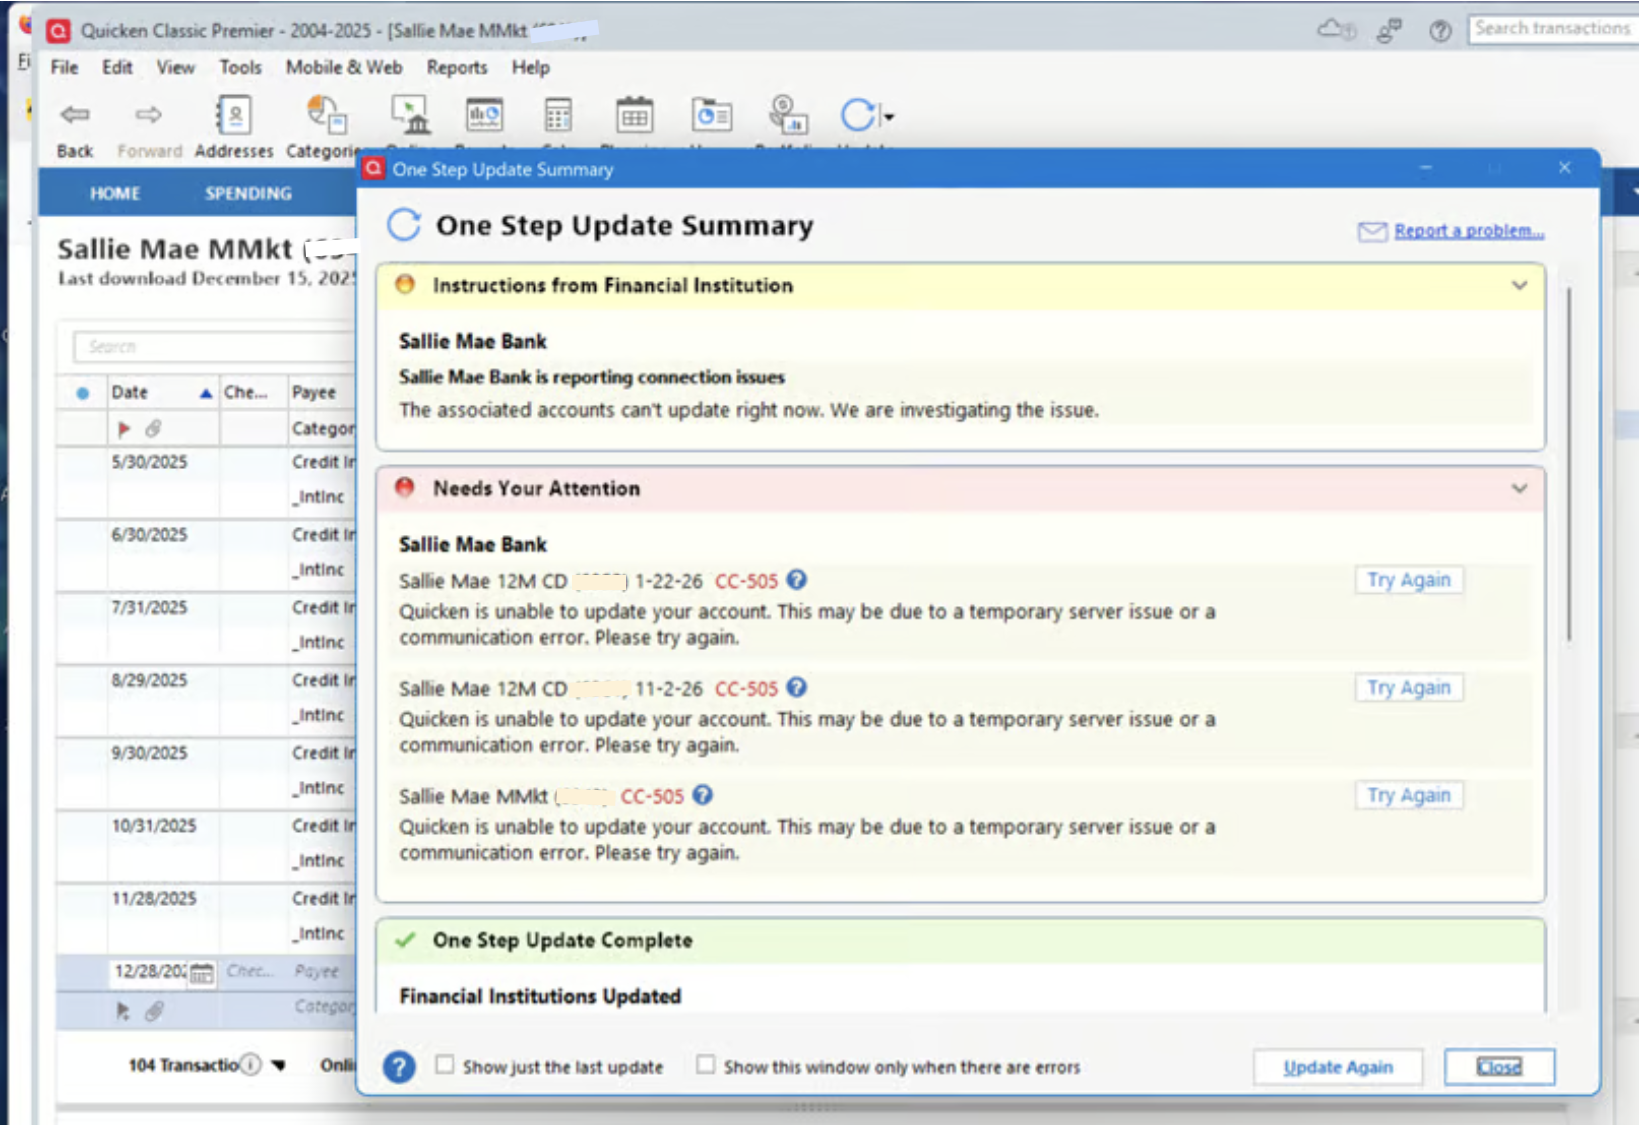1644x1134 pixels.
Task: Open the support chat person icon
Action: [x=1389, y=31]
